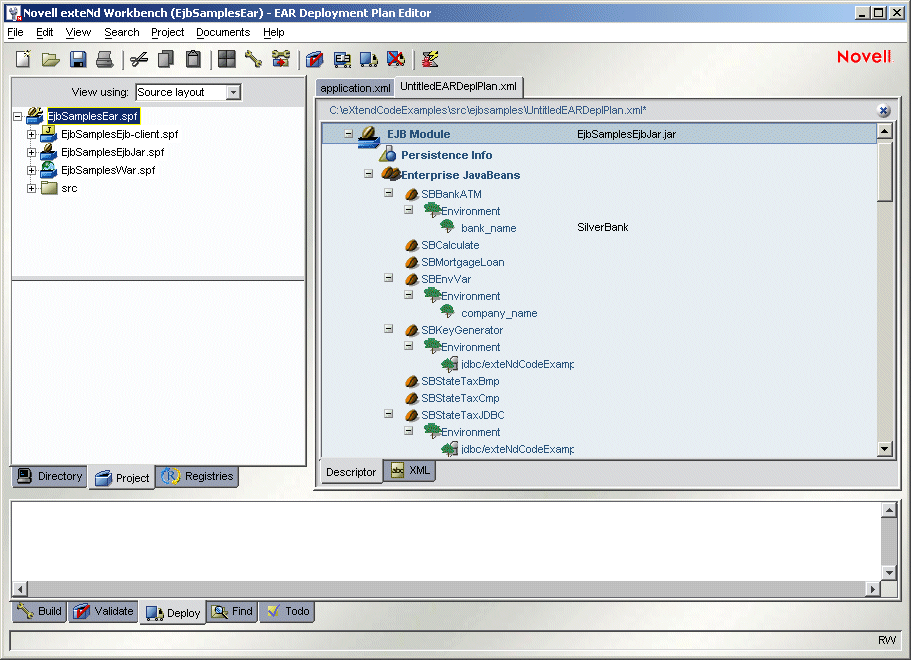Screen dimensions: 911x660
Task: Close the deployment plan document pane
Action: [x=884, y=110]
